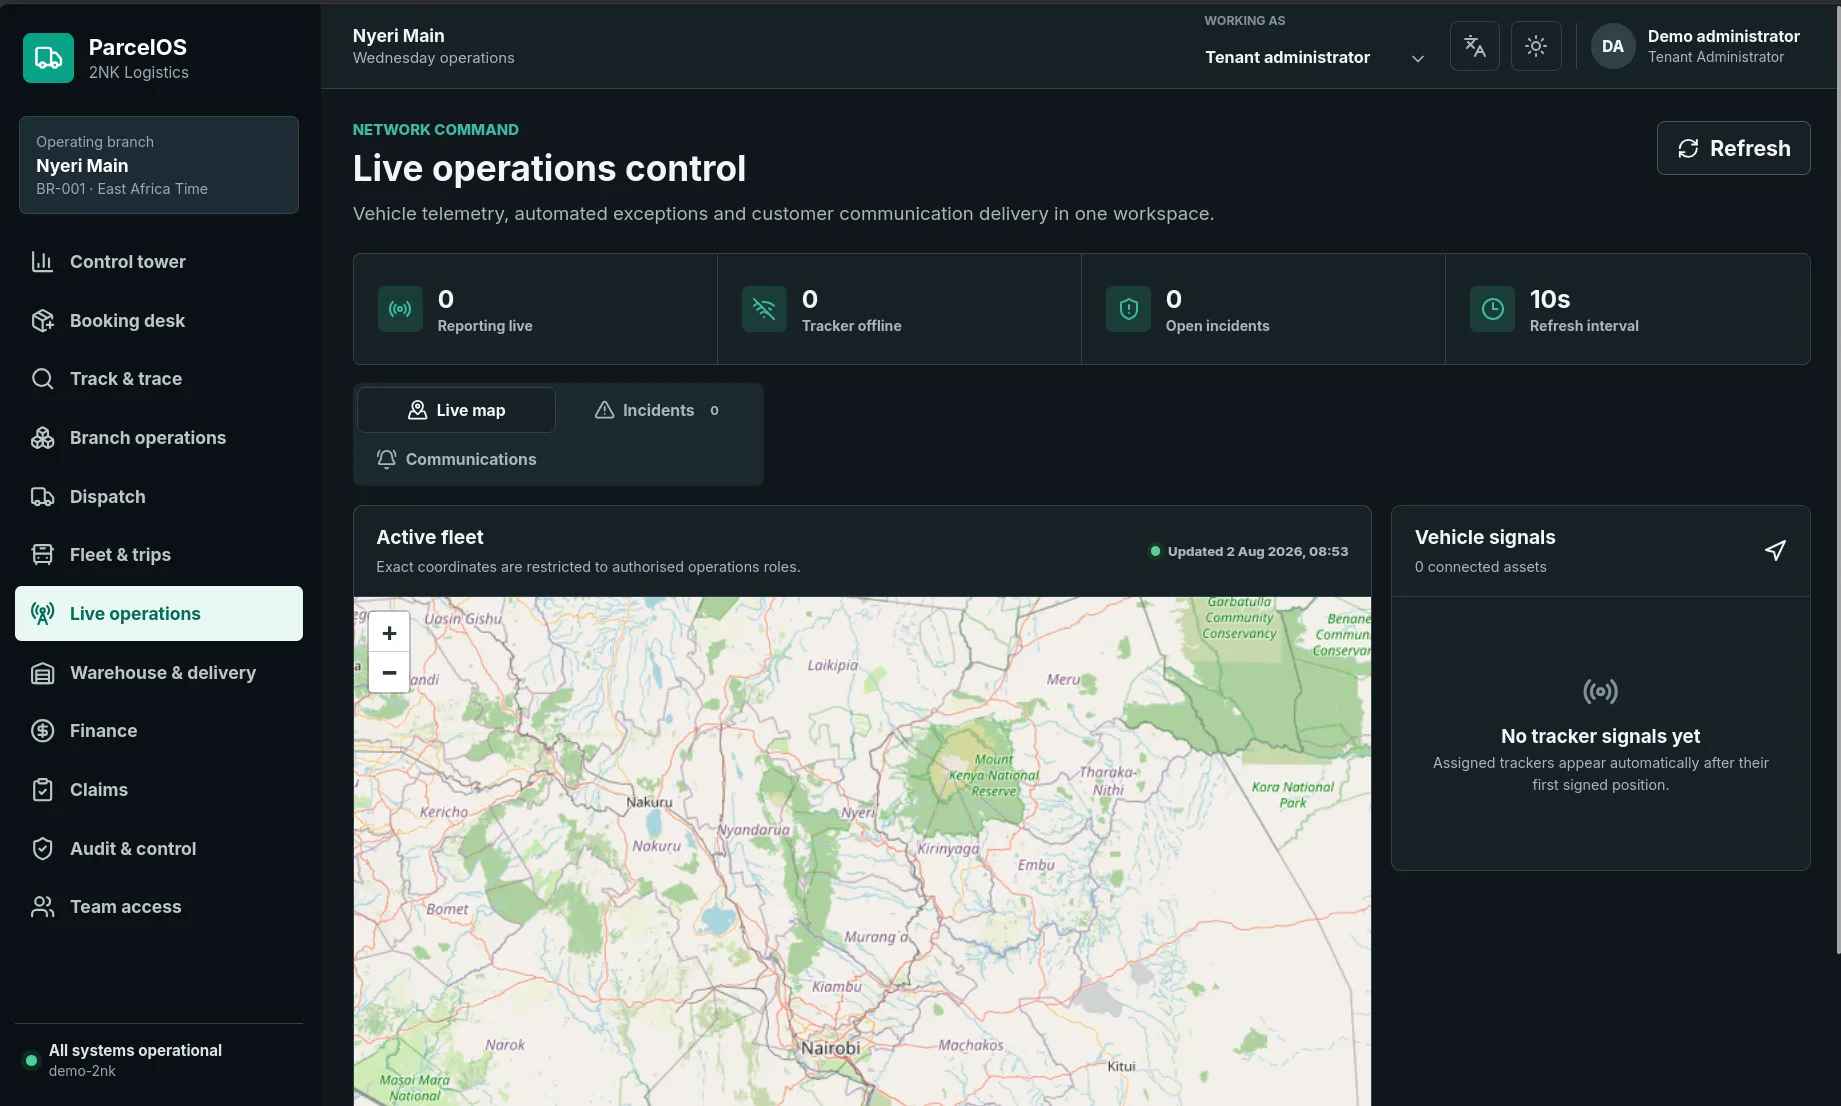This screenshot has height=1106, width=1841.
Task: Click the Warehouse & delivery building icon
Action: pyautogui.click(x=42, y=673)
